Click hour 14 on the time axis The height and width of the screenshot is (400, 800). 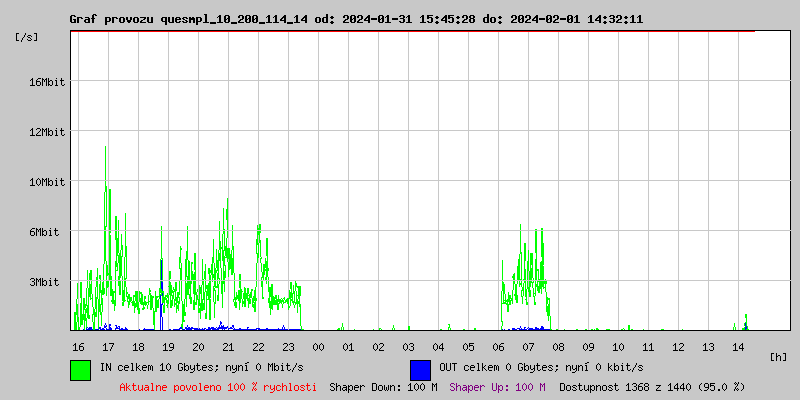(x=738, y=346)
